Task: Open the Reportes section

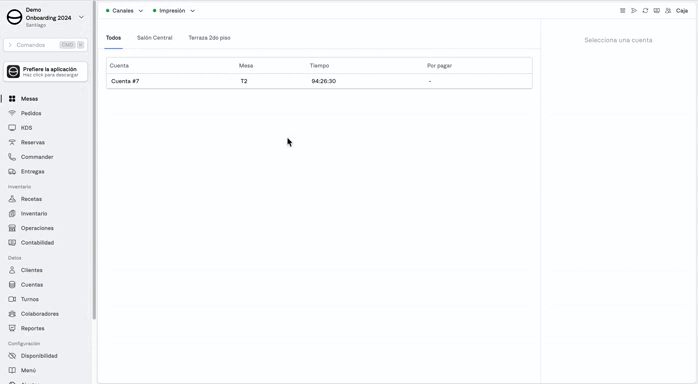Action: 32,328
